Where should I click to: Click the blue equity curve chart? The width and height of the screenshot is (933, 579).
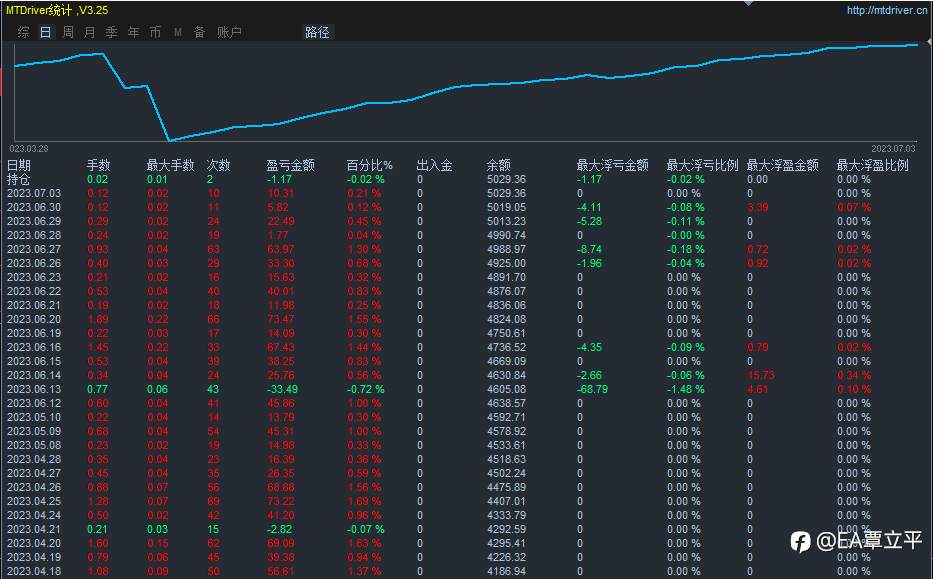(x=466, y=91)
